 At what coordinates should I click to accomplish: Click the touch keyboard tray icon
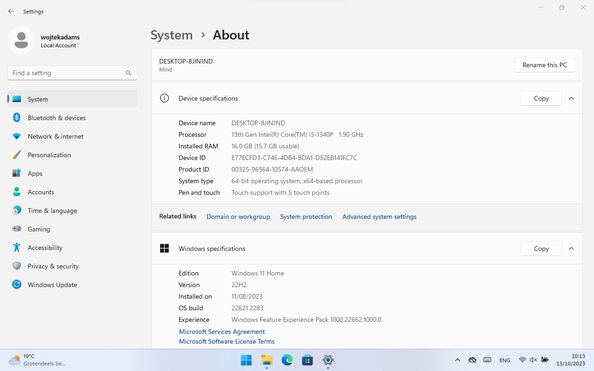tap(488, 360)
